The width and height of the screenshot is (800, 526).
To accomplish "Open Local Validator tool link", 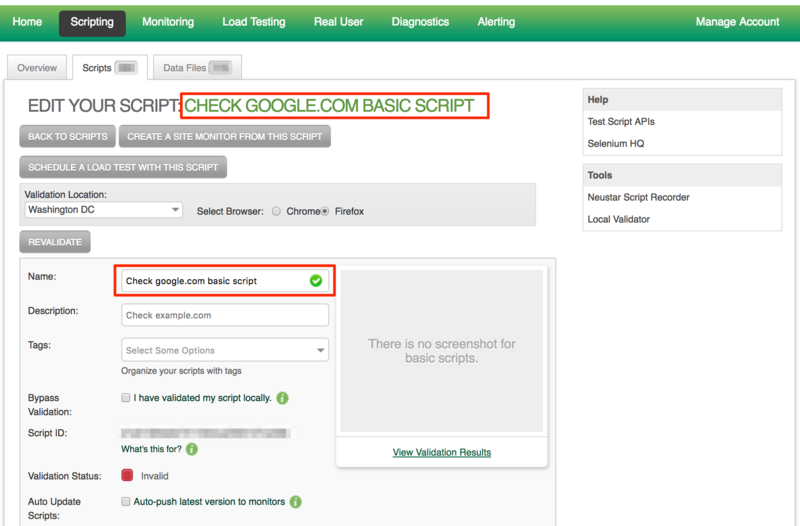I will click(618, 219).
